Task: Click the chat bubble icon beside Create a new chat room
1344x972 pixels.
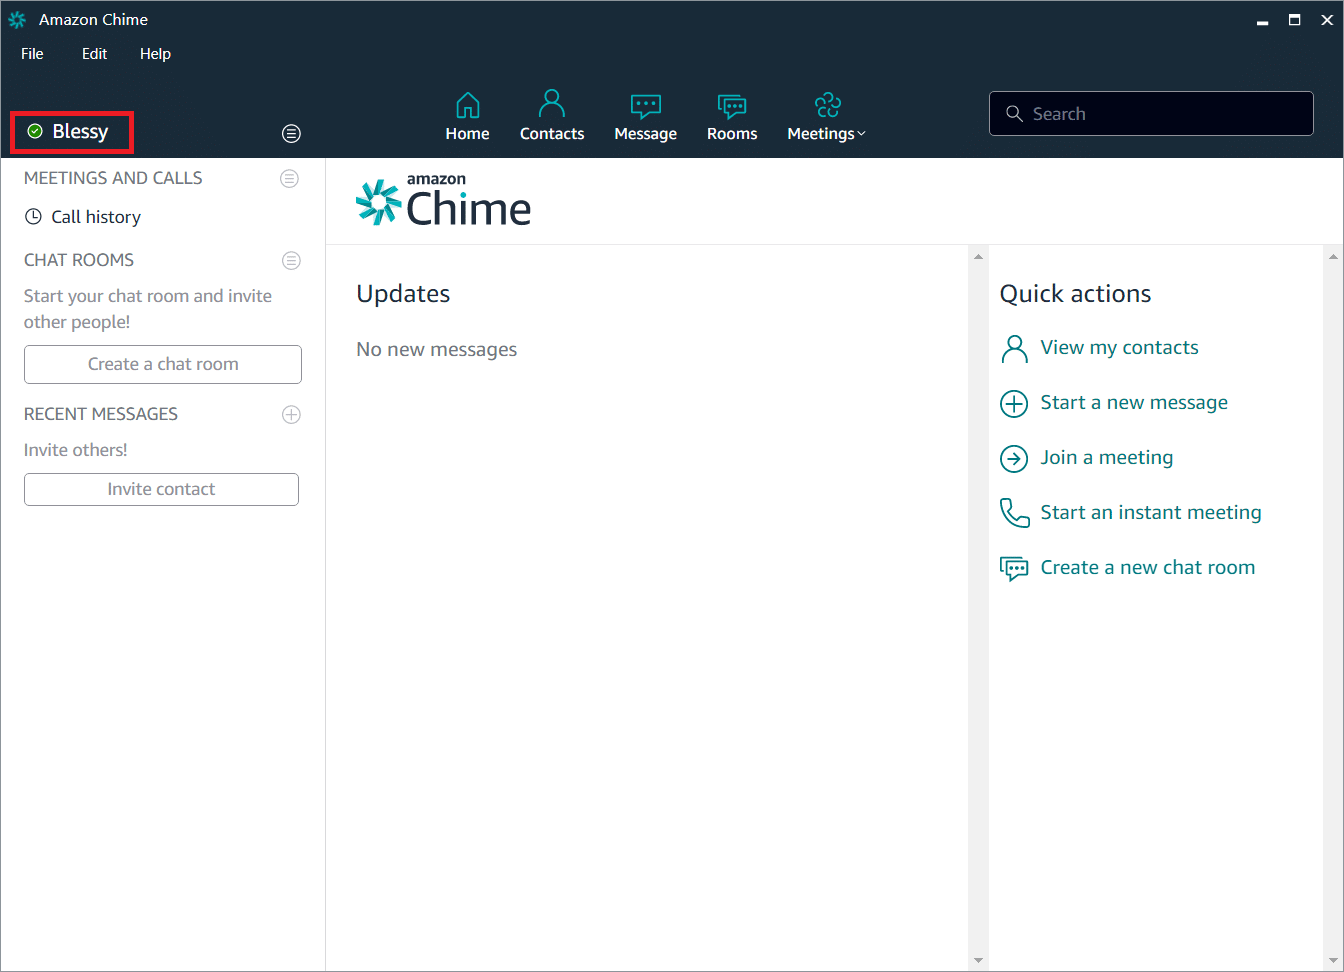Action: tap(1014, 569)
